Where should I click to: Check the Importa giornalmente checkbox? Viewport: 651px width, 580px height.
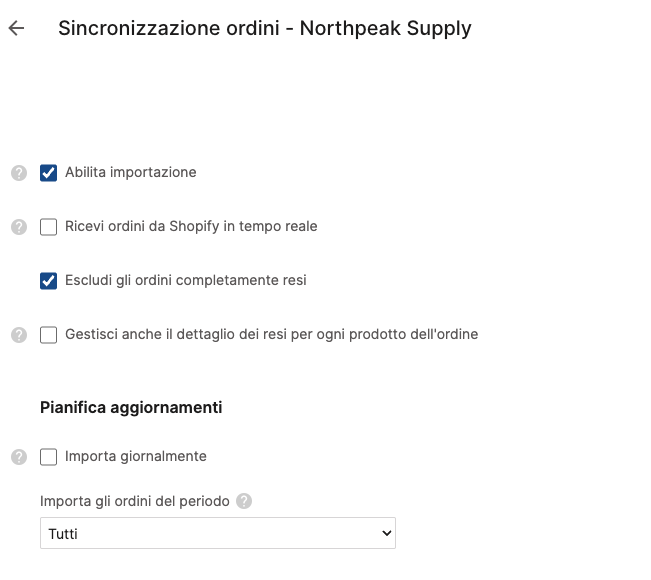[48, 457]
